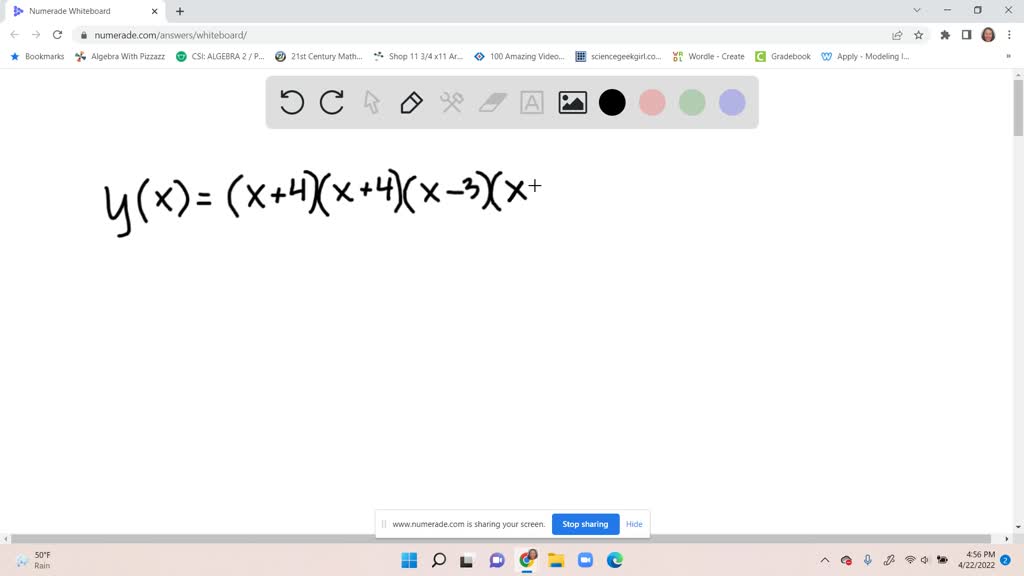
Task: Bookmark this page with the star icon
Action: [x=918, y=33]
